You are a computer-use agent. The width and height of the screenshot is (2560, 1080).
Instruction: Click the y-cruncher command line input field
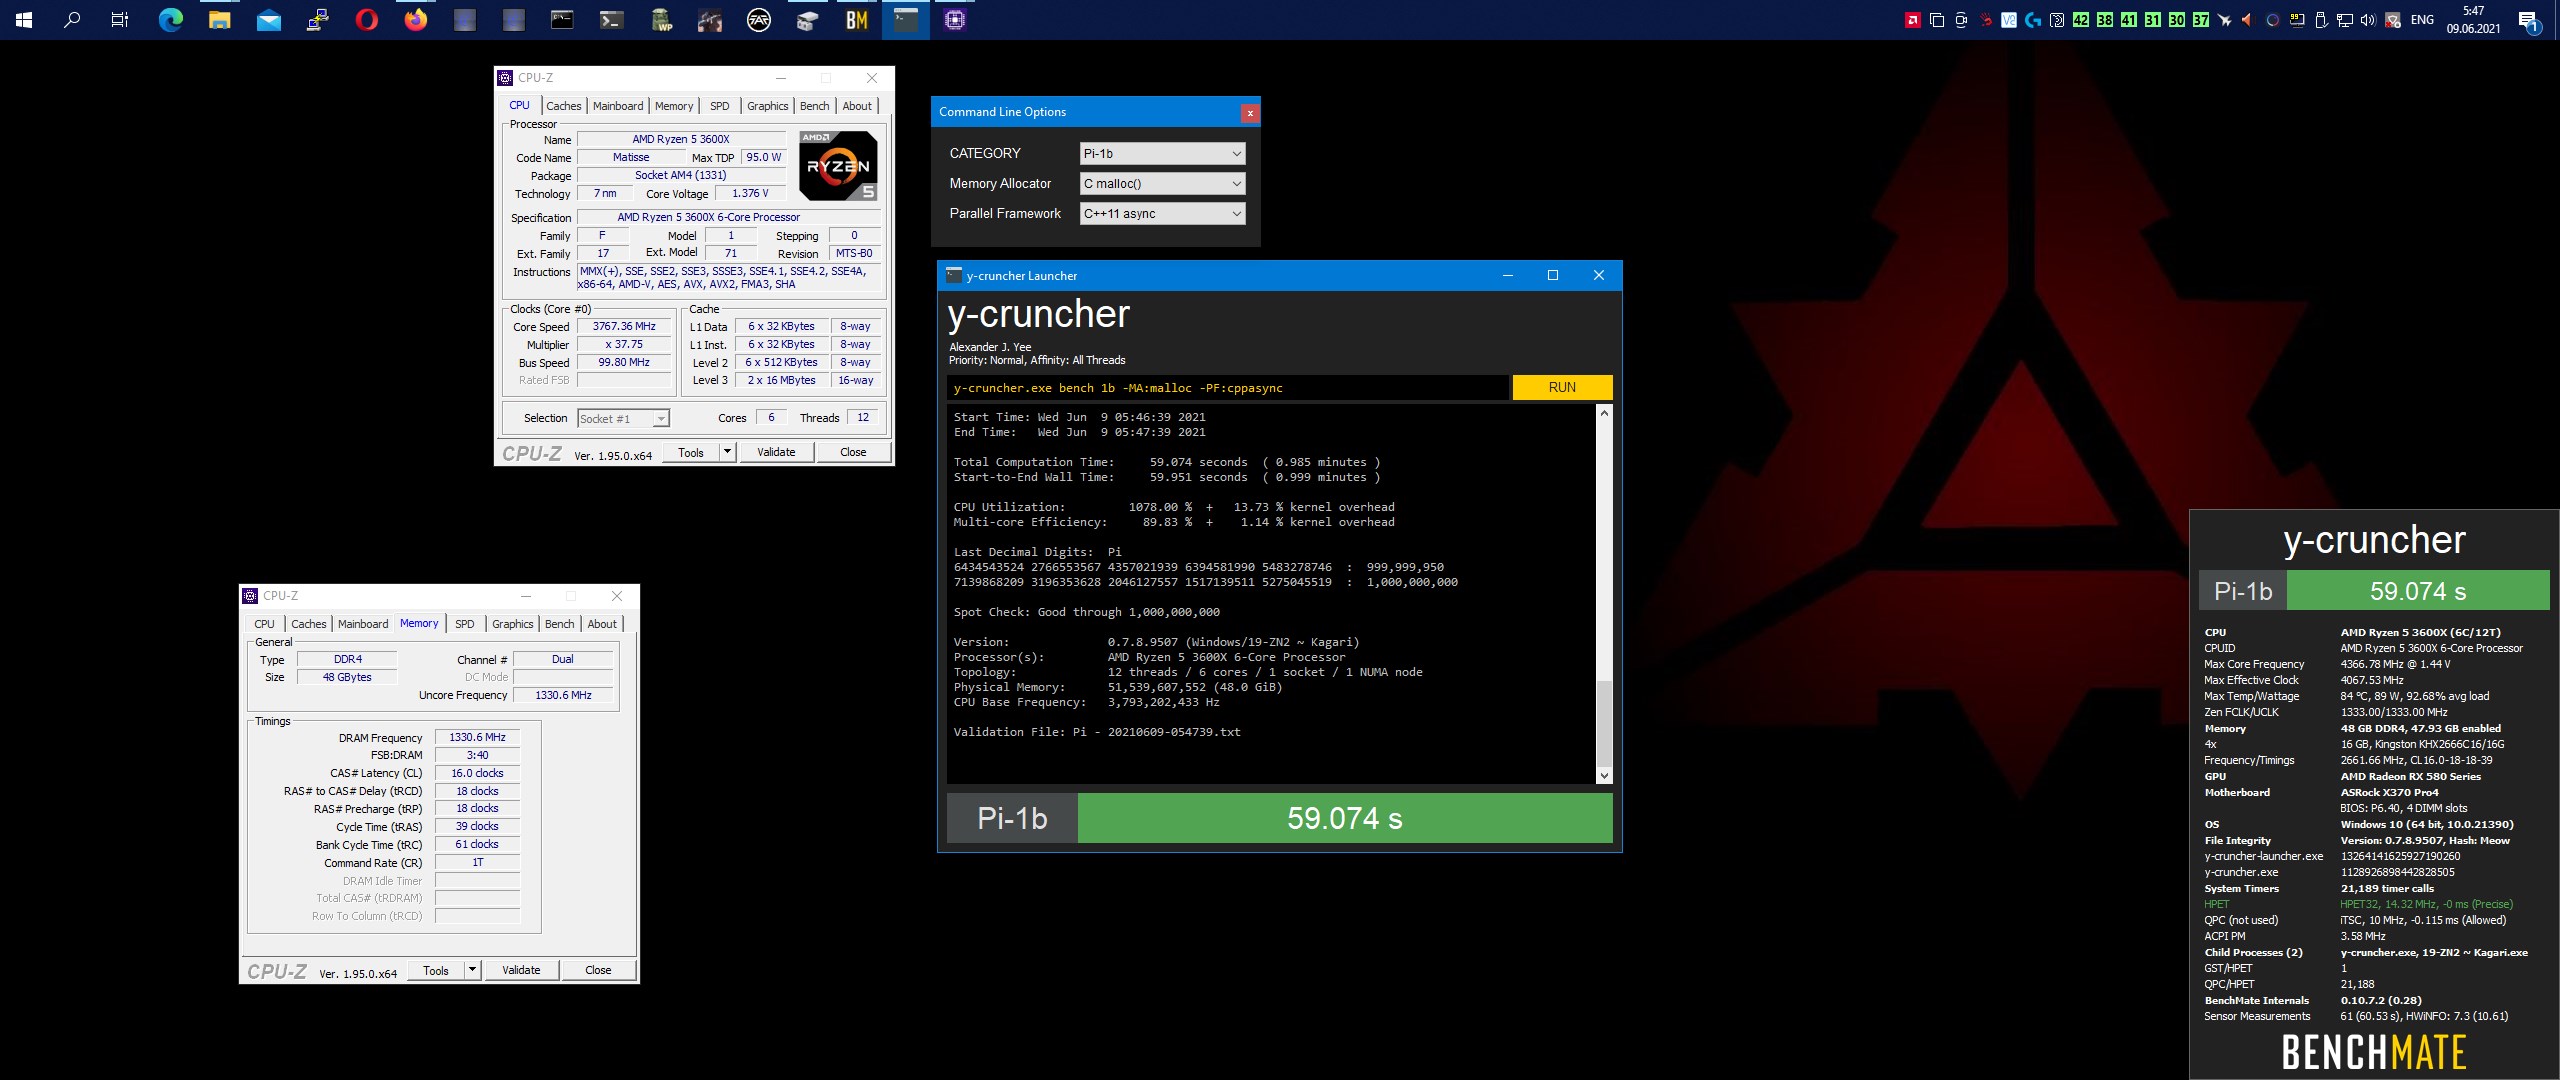[x=1227, y=388]
